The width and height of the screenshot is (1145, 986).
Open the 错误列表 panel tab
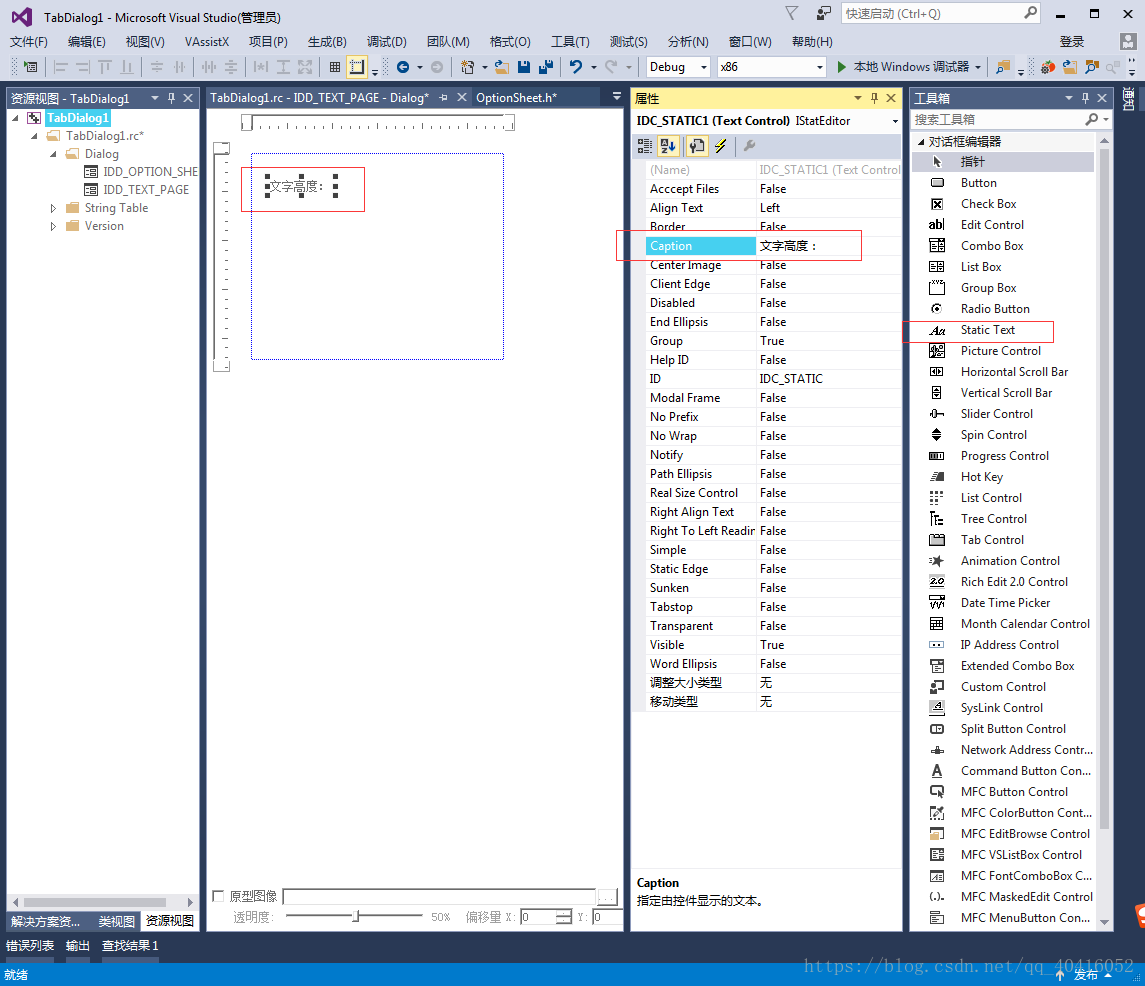(x=30, y=946)
